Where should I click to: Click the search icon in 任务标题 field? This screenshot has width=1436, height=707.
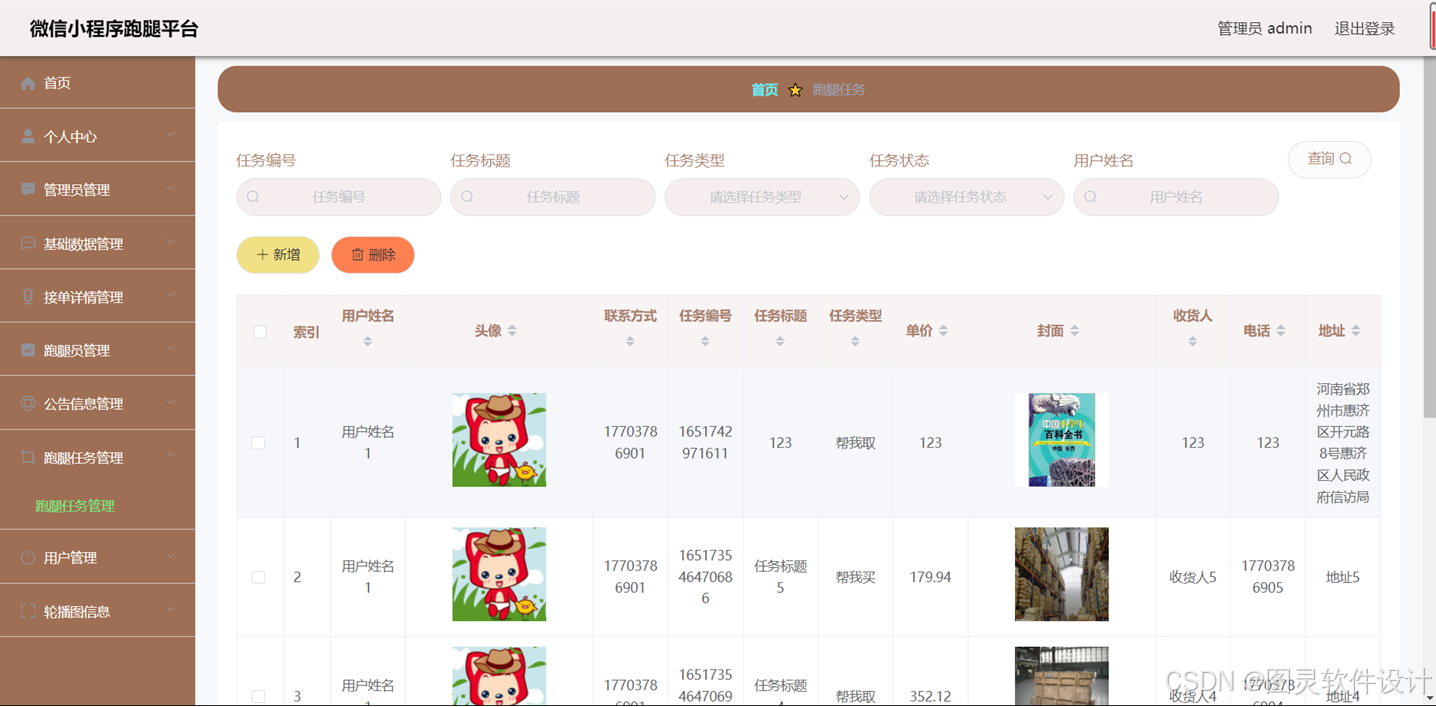pos(467,197)
